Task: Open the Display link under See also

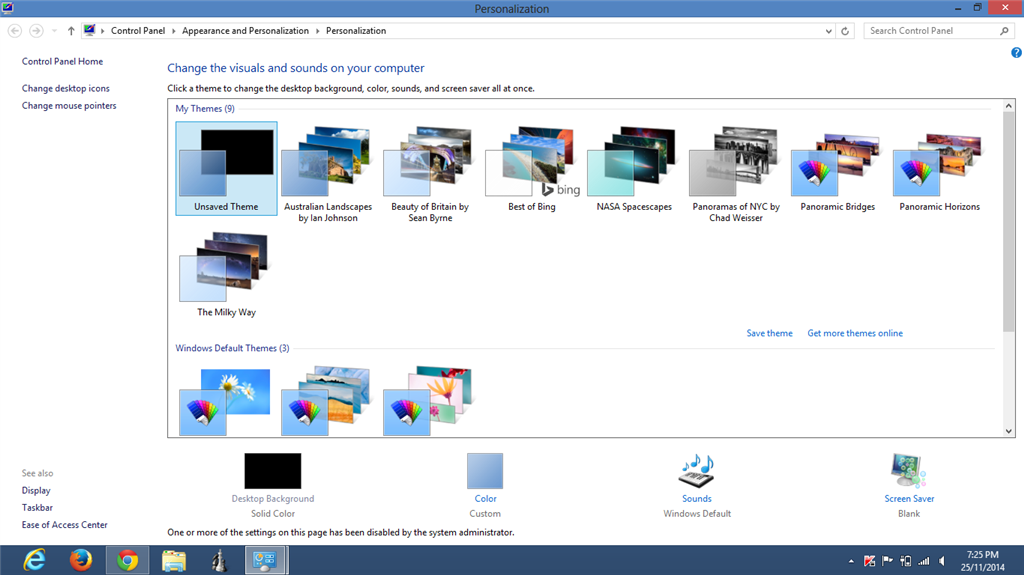Action: tap(36, 490)
